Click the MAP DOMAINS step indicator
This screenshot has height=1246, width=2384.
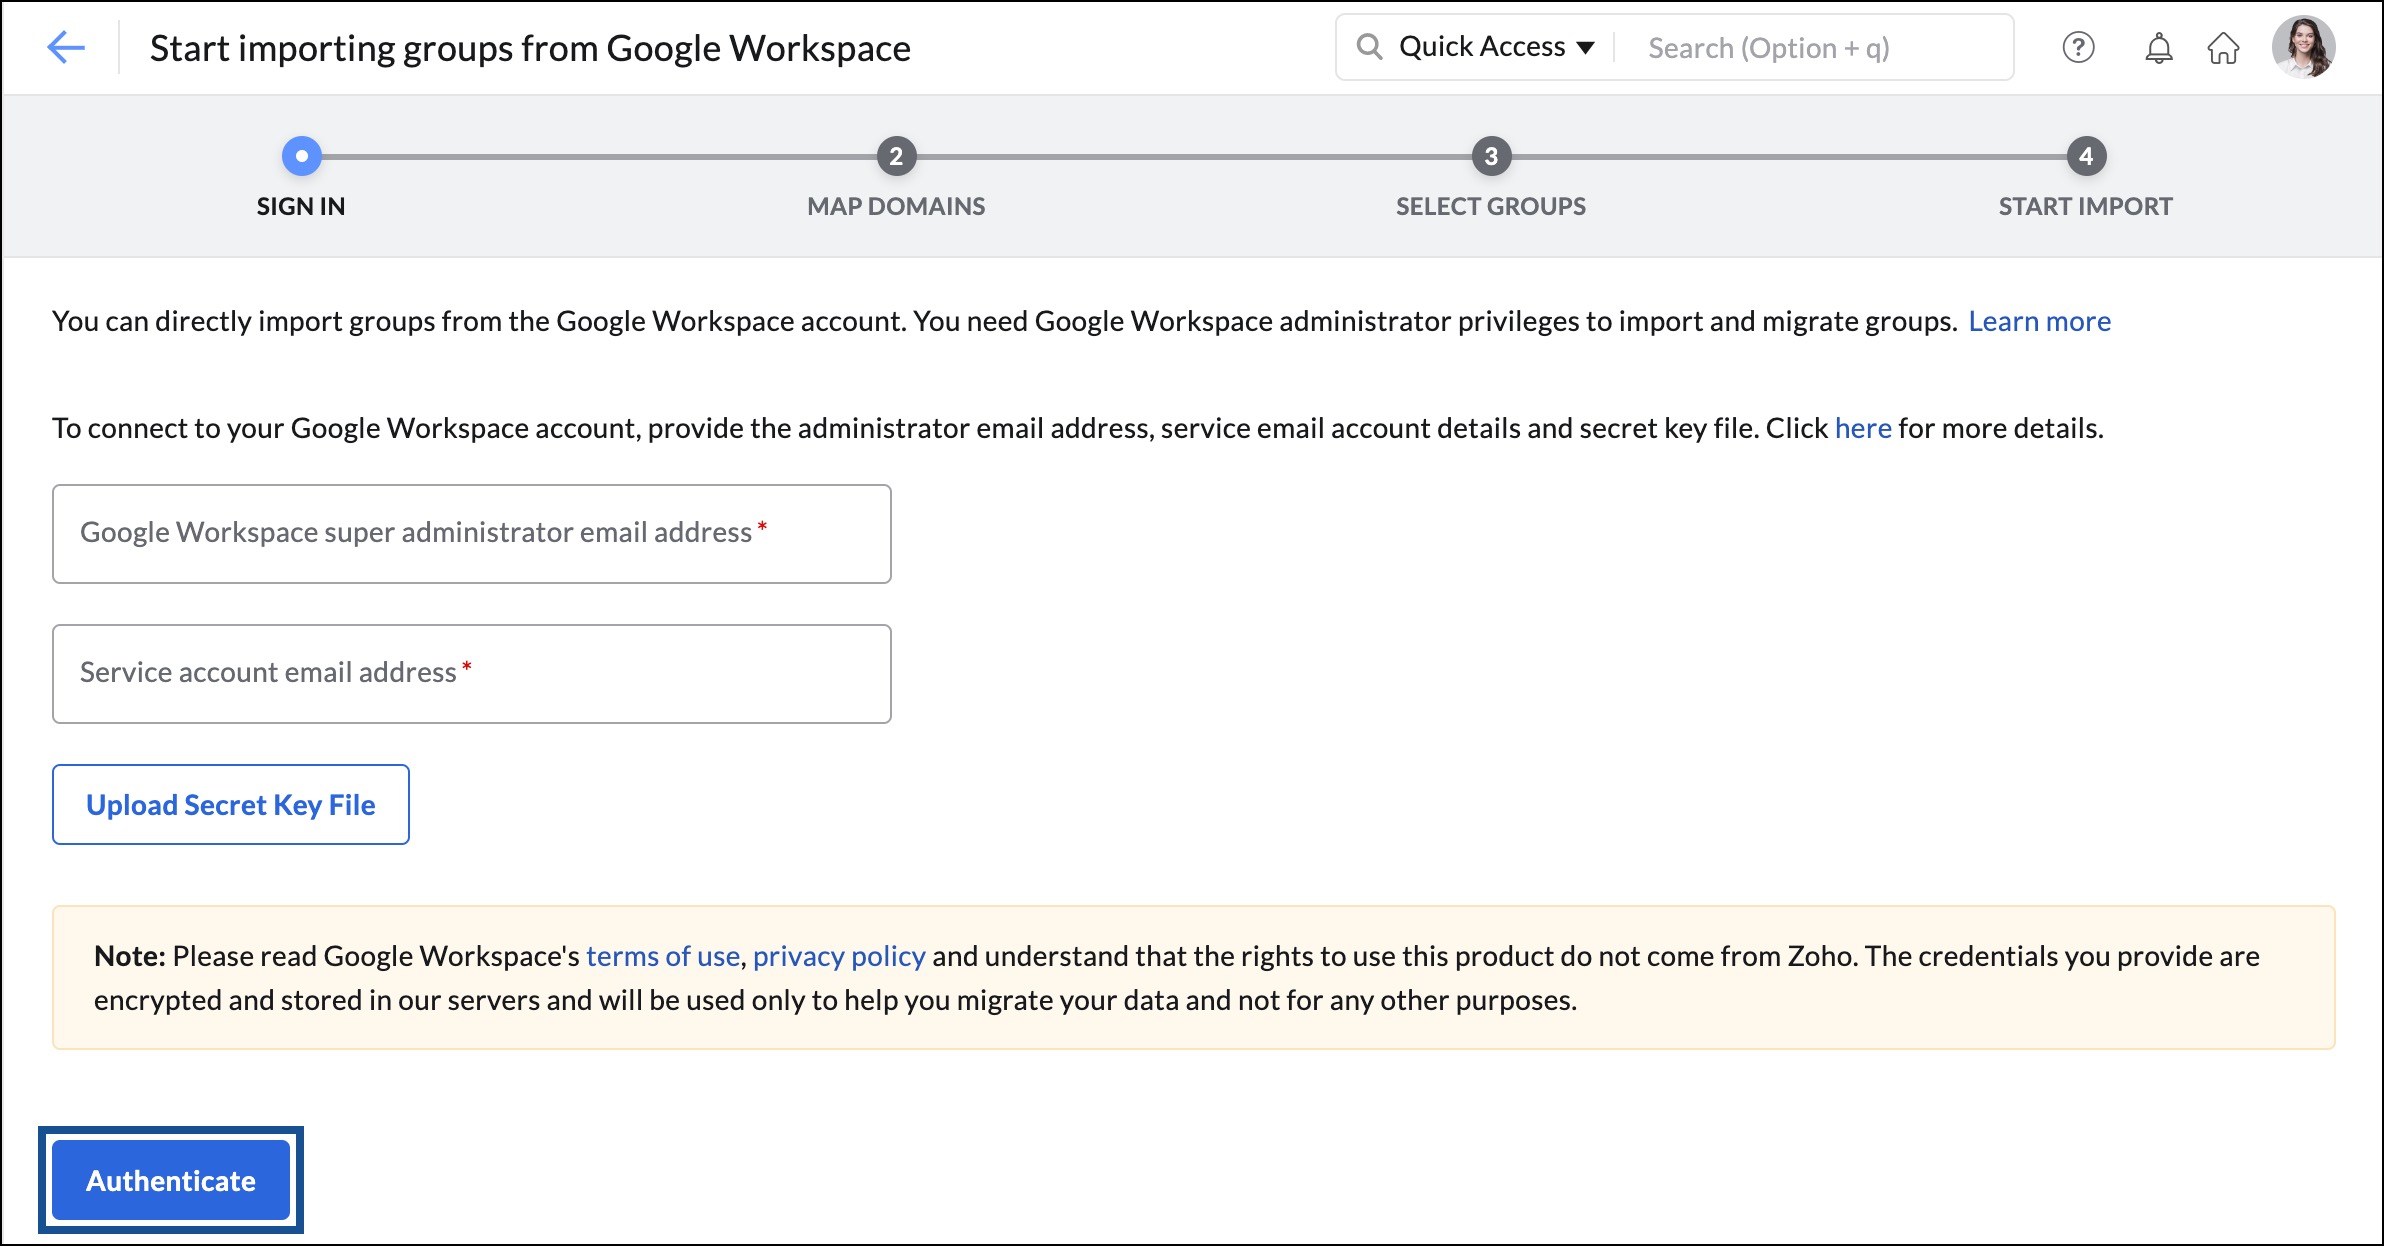click(896, 155)
